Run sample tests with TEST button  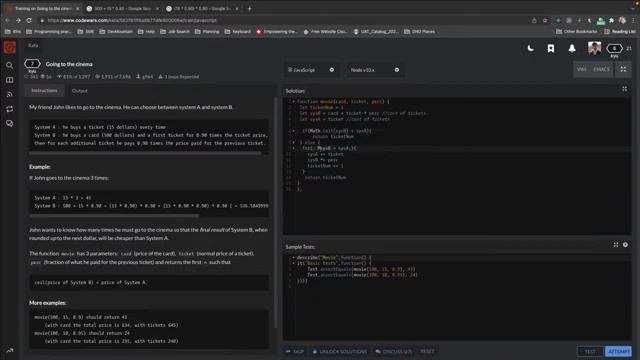[590, 351]
